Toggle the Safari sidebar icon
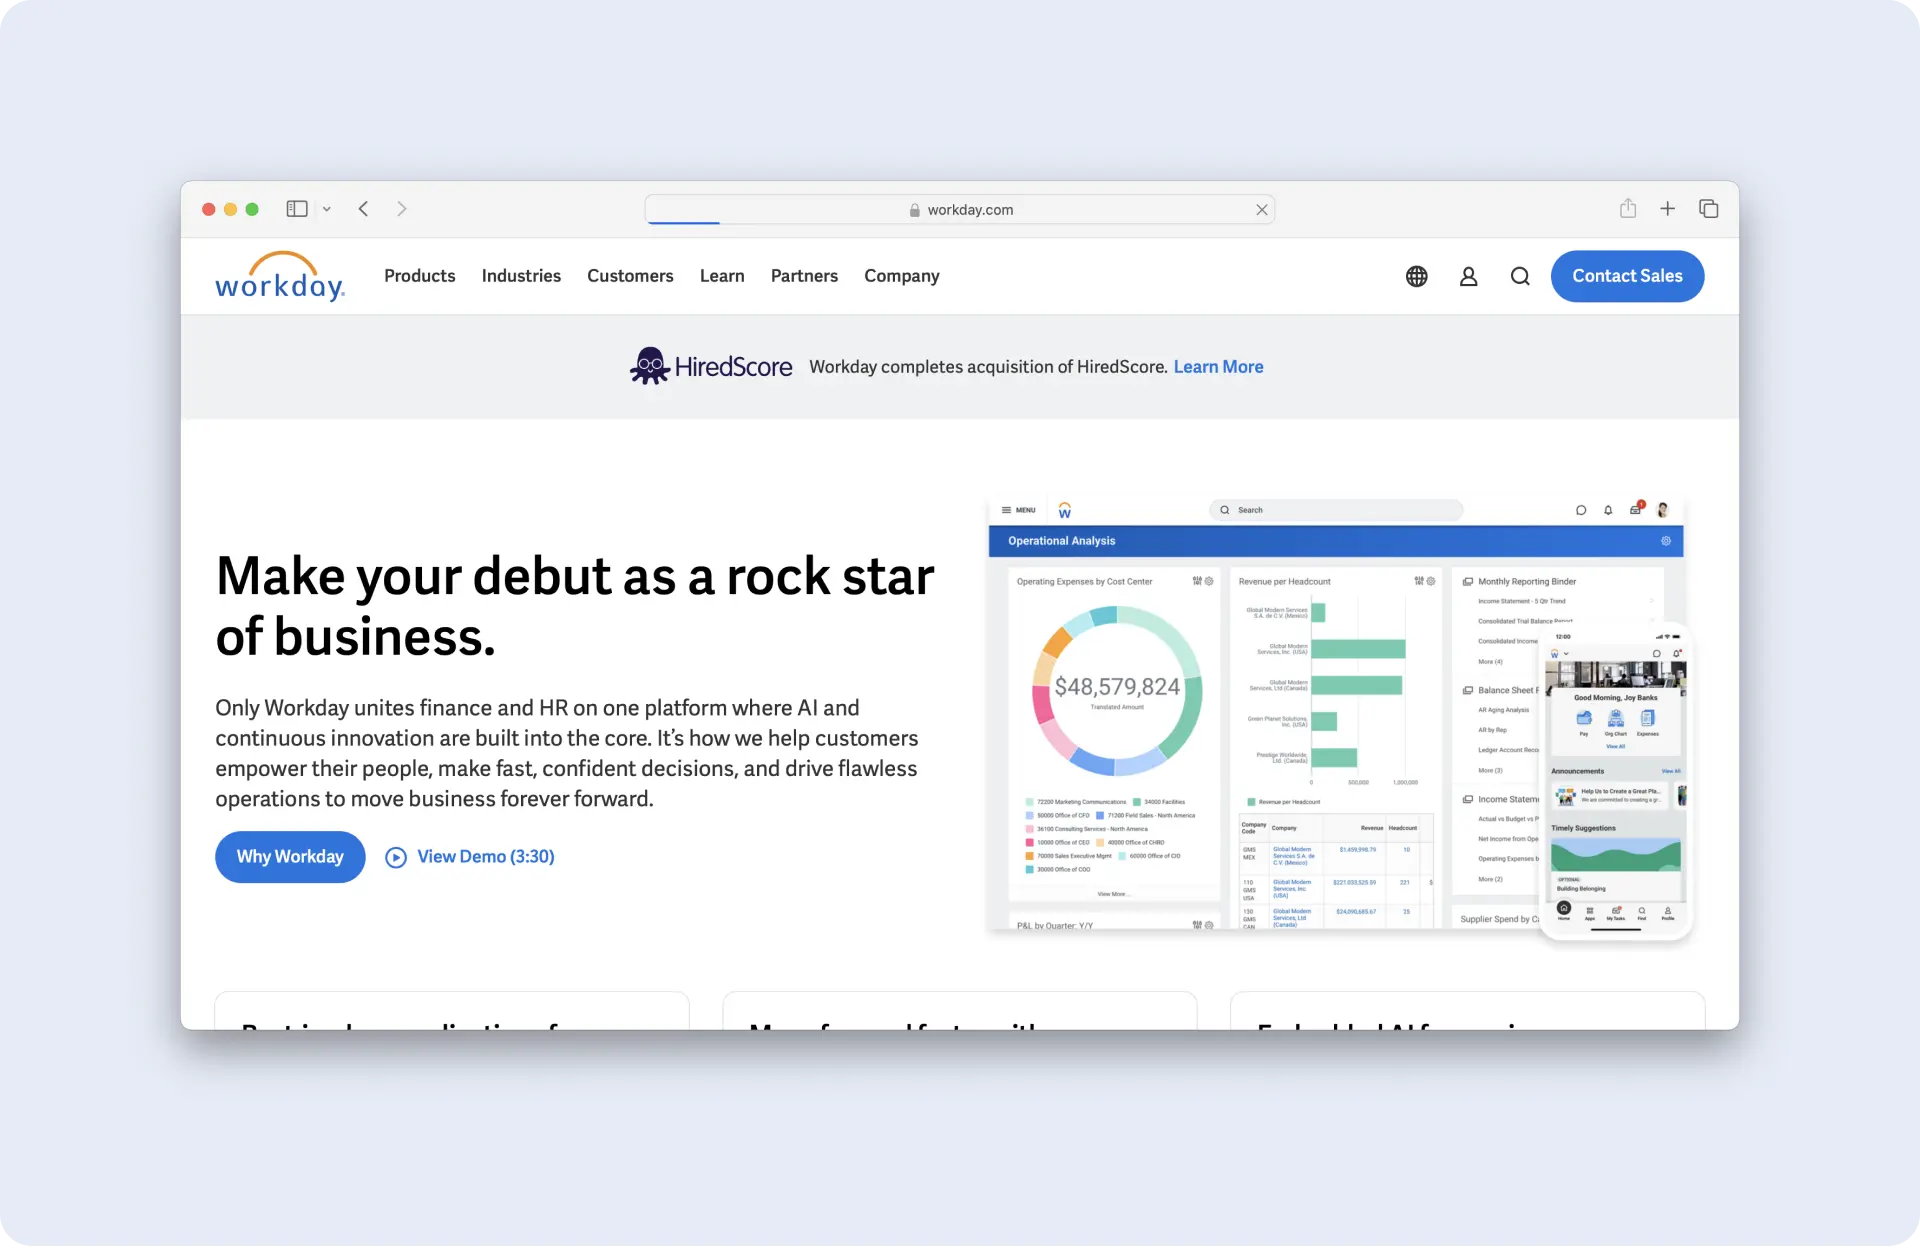This screenshot has width=1920, height=1250. (297, 209)
